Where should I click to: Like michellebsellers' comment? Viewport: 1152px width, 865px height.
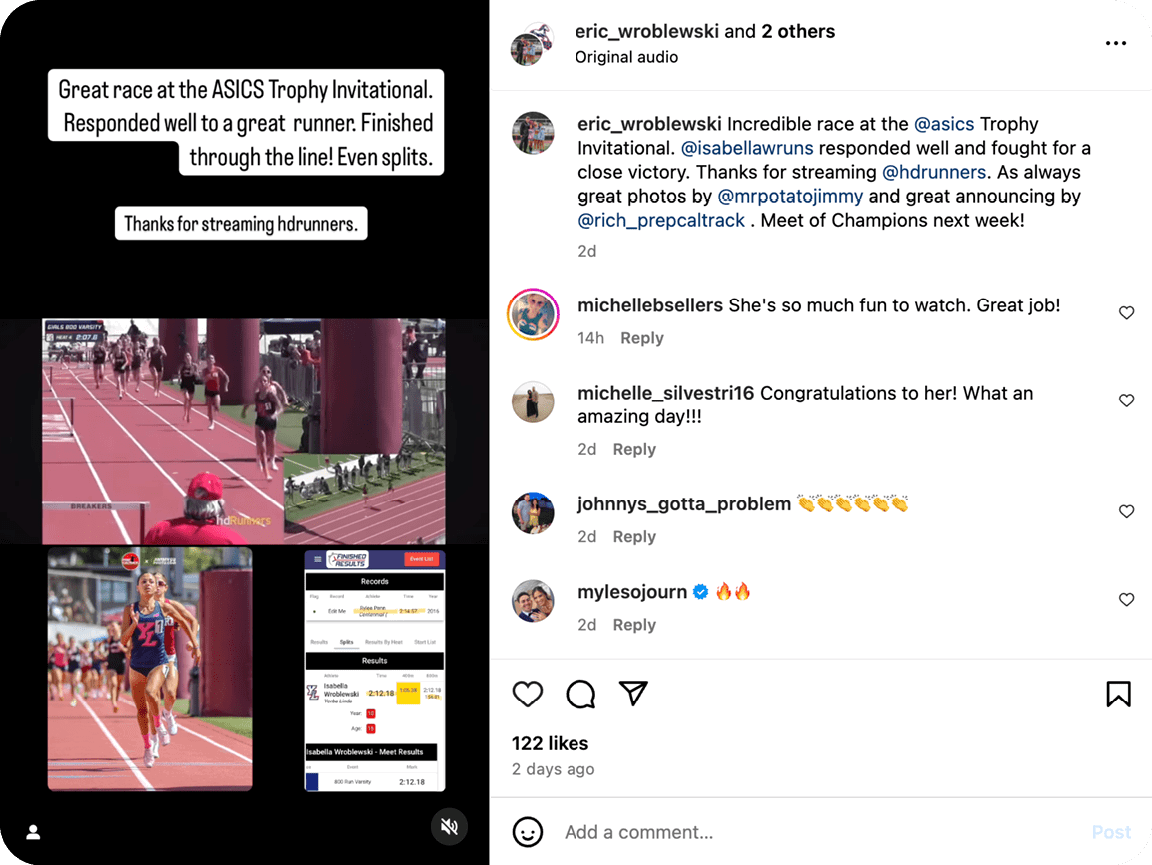click(1126, 313)
